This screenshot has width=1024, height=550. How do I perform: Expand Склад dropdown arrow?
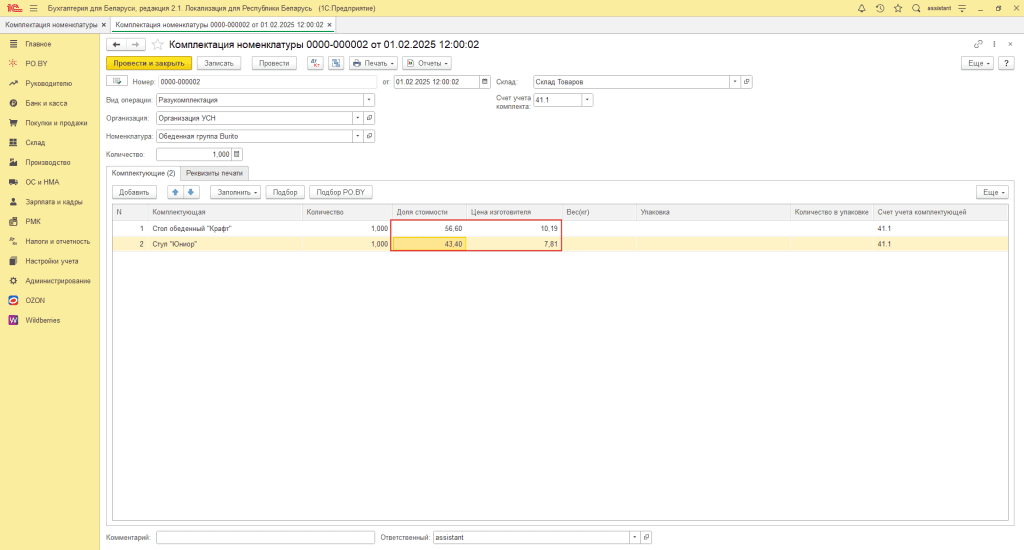[x=735, y=82]
